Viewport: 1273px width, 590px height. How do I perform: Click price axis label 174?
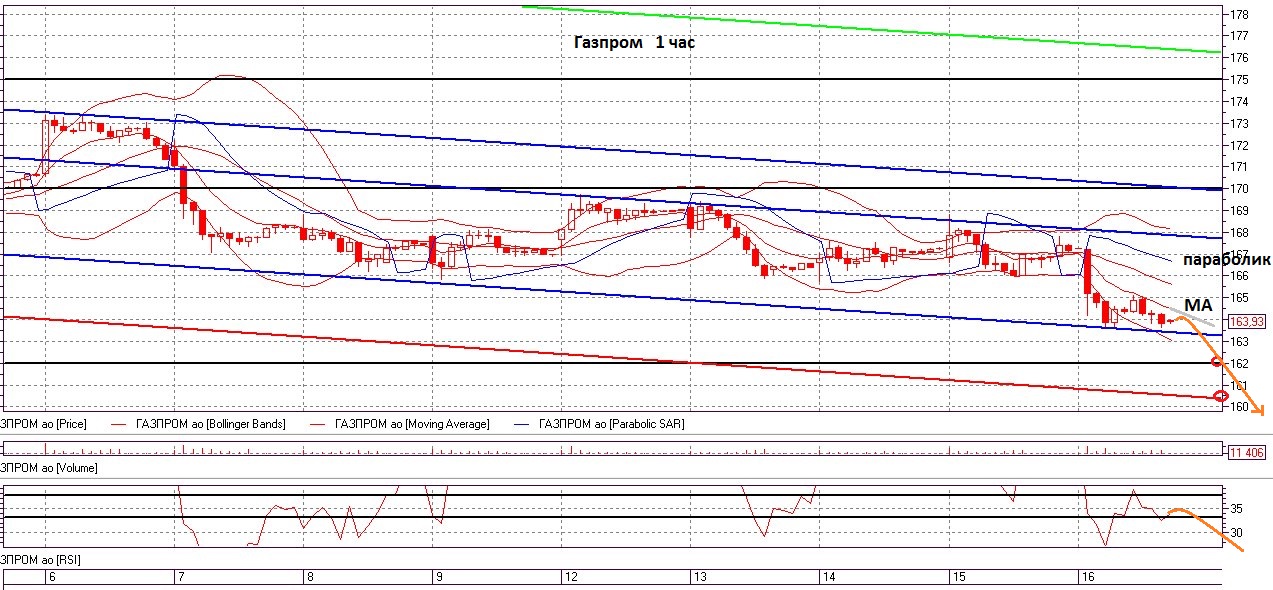pyautogui.click(x=1238, y=102)
